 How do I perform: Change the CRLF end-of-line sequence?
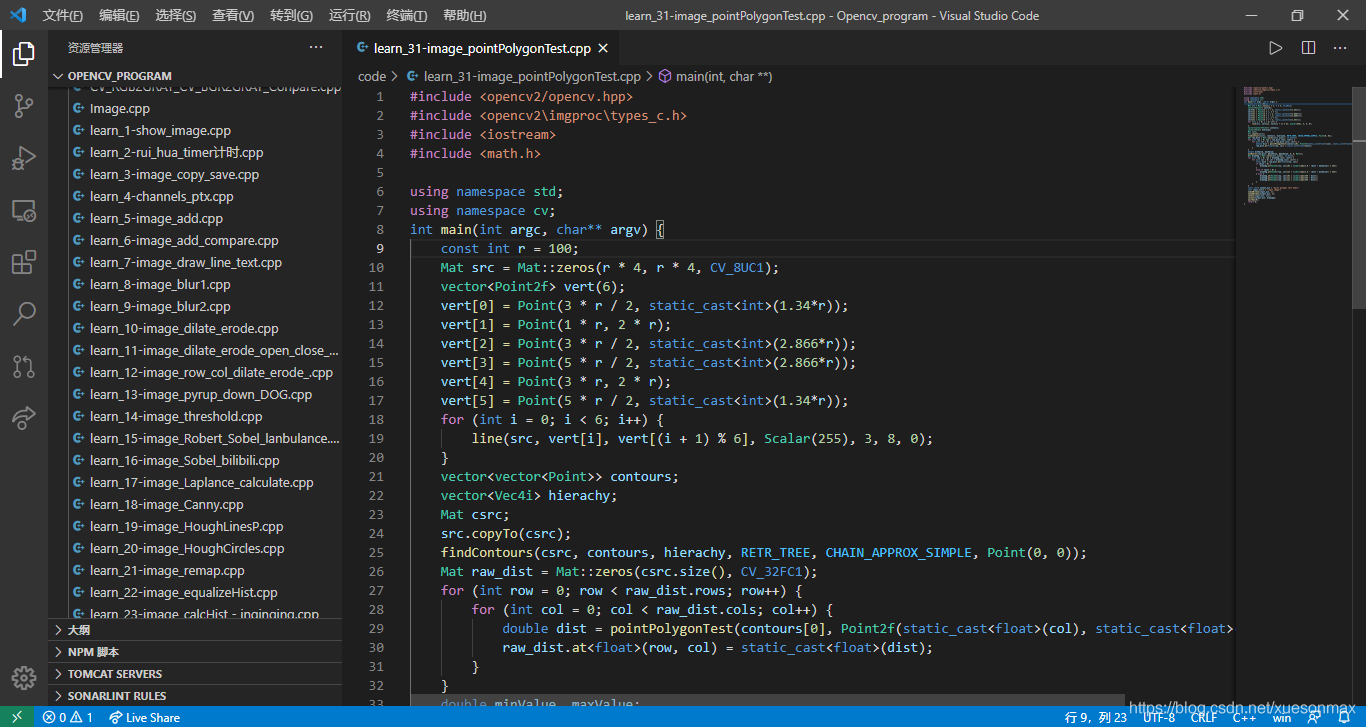coord(1203,717)
